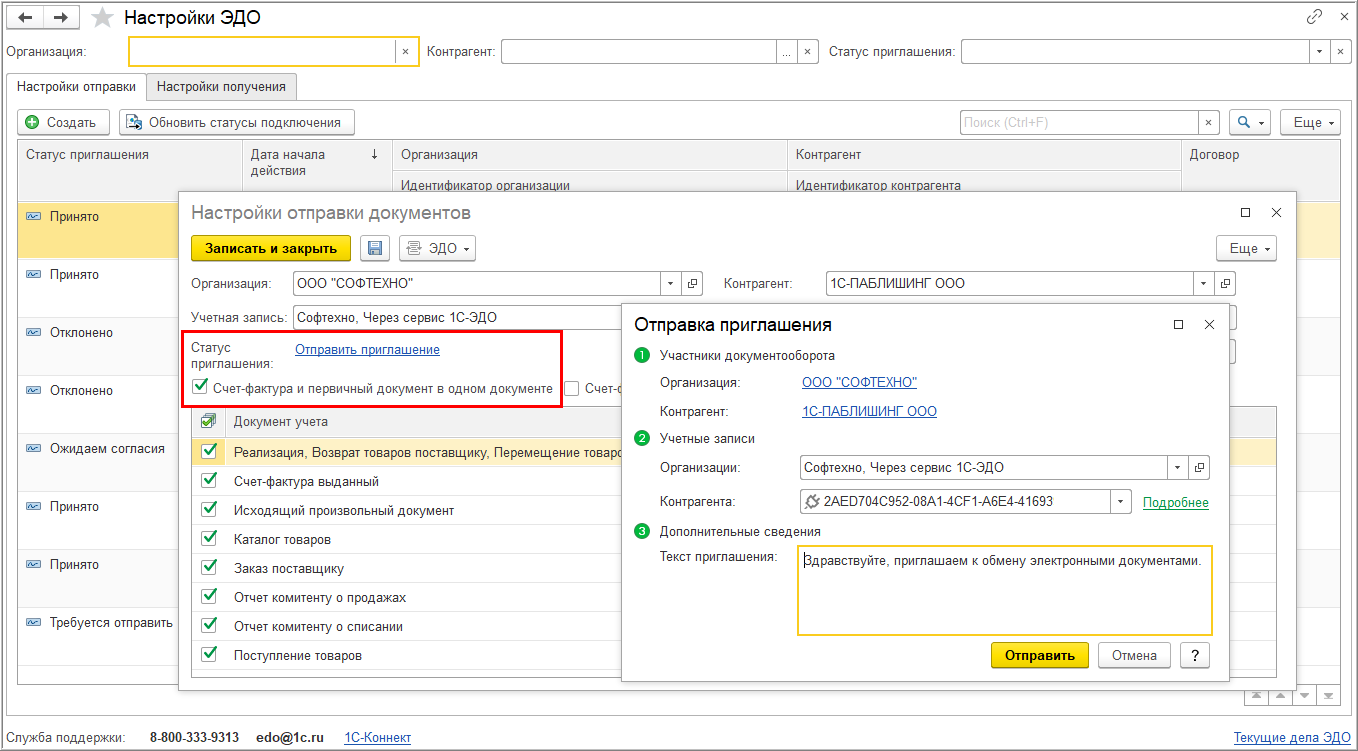Open 1С-Коннект link

pos(377,738)
